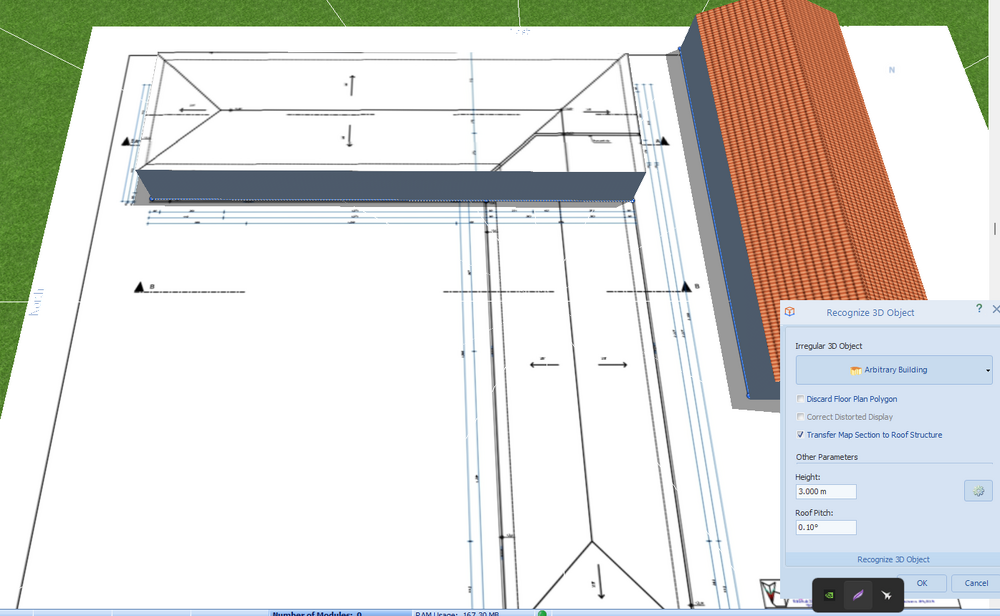Image resolution: width=1000 pixels, height=616 pixels.
Task: Click the Arbitrary Building icon inside the selector
Action: point(855,370)
